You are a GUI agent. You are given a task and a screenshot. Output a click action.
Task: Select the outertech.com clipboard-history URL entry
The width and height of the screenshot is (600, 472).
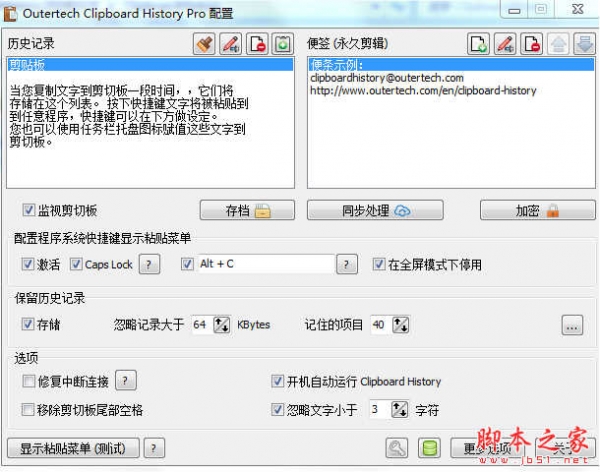[x=423, y=91]
